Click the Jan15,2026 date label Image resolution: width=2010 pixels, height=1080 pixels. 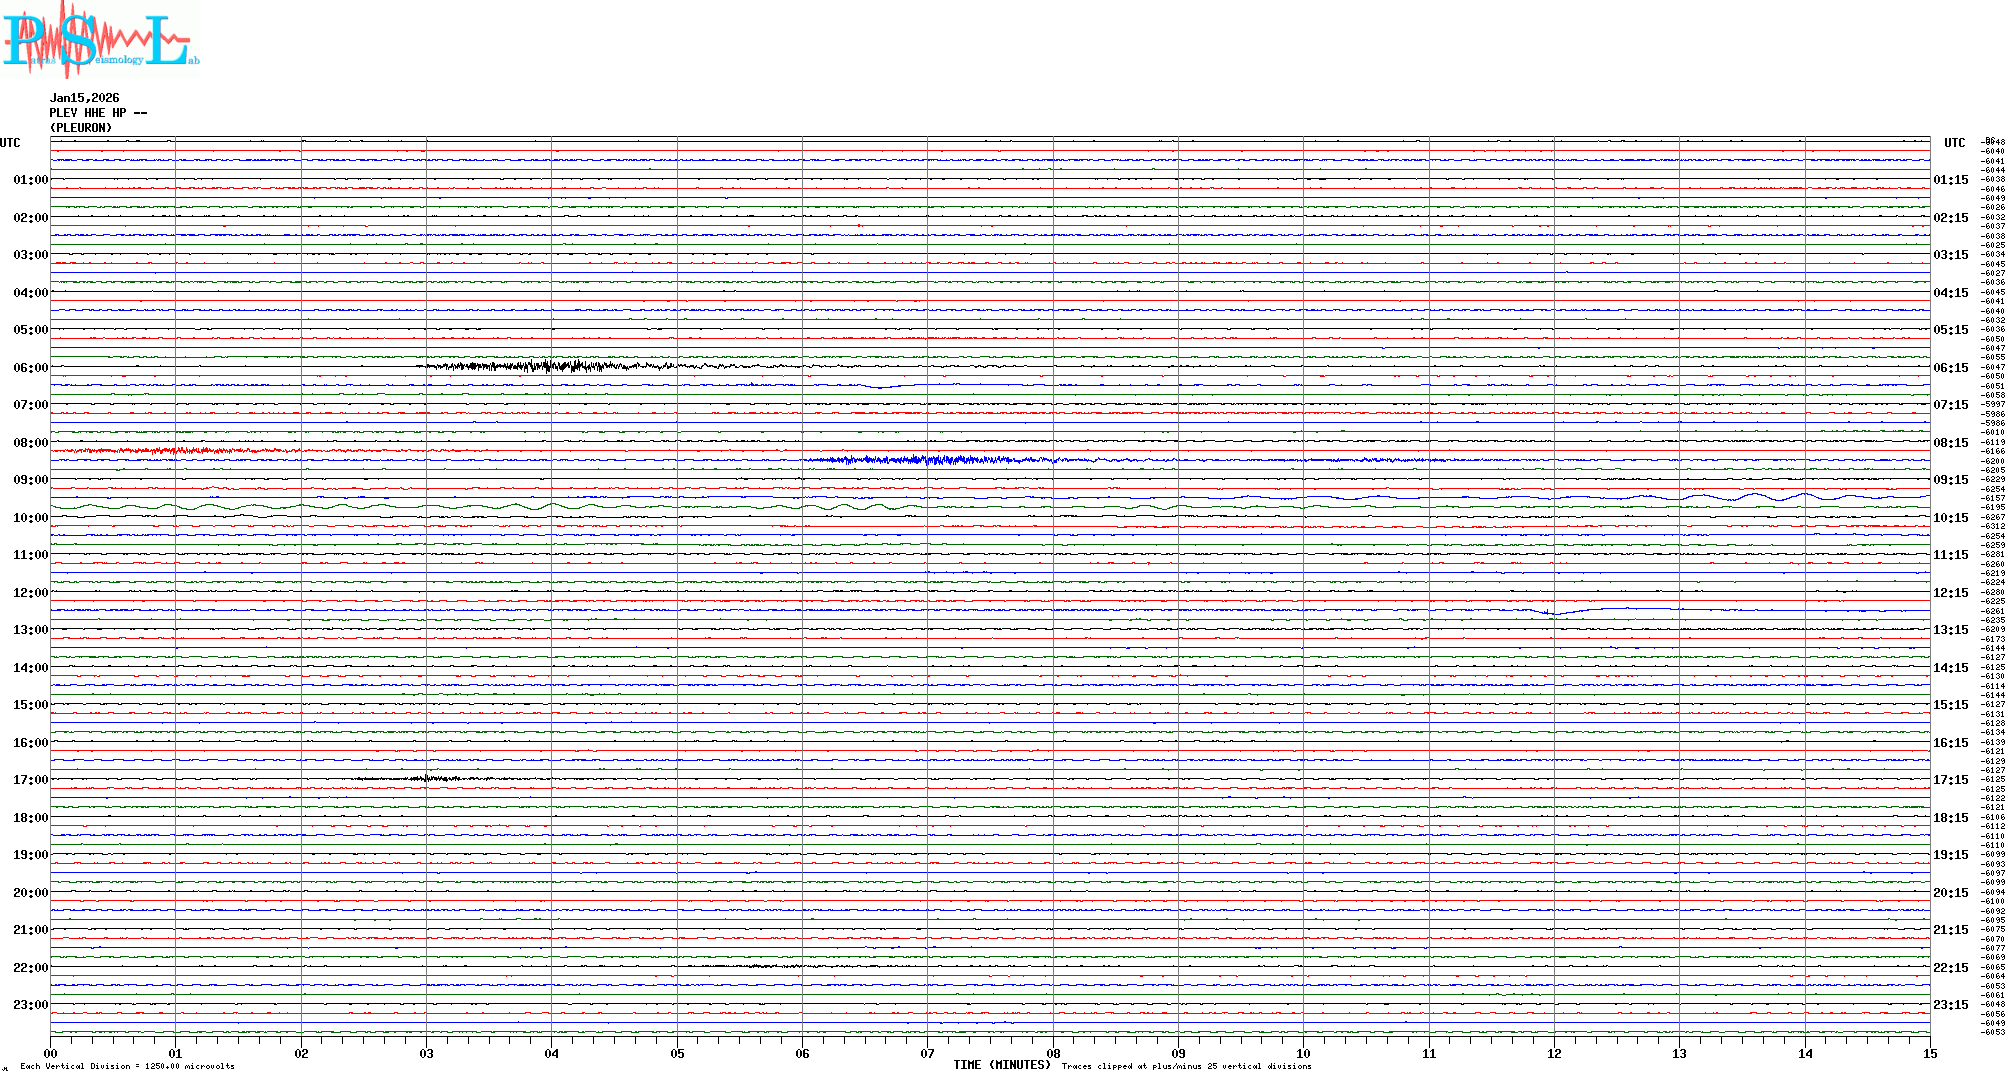click(x=84, y=98)
